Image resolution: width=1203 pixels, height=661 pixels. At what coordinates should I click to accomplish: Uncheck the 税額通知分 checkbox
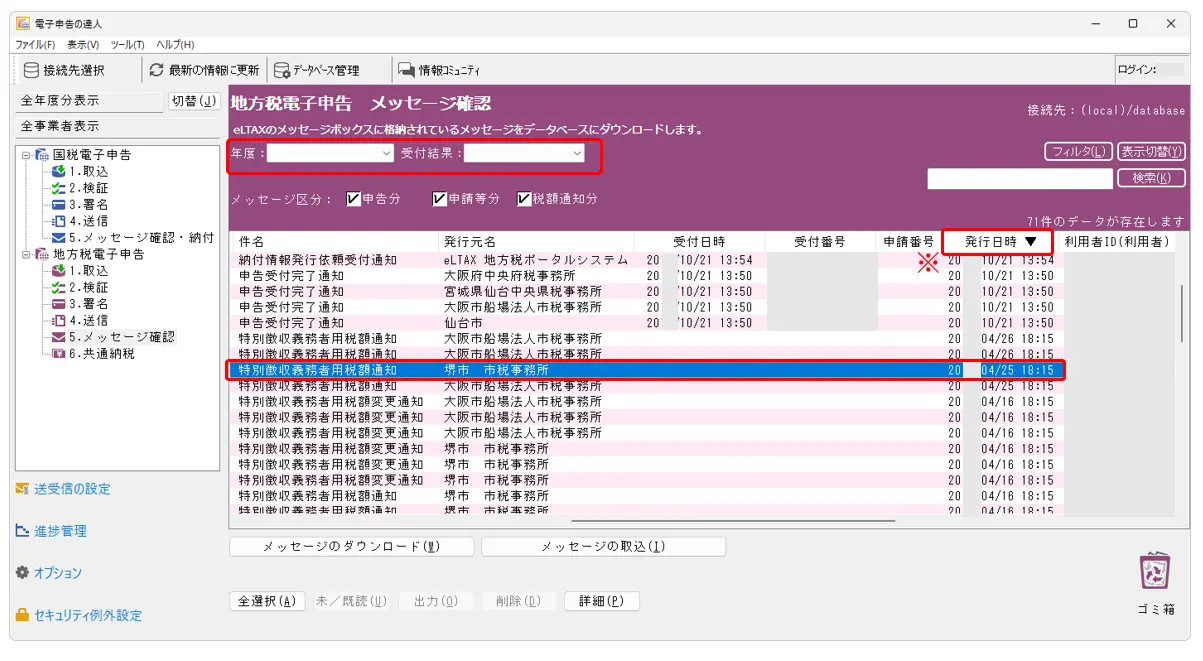tap(523, 199)
